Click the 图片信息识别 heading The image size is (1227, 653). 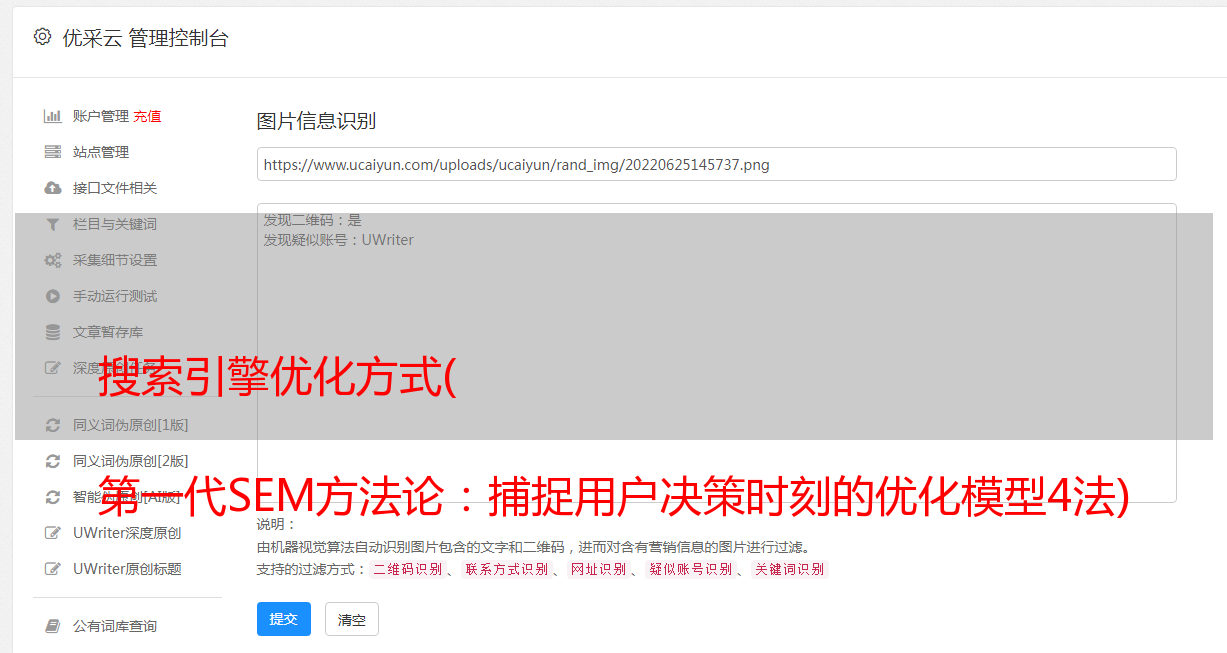pyautogui.click(x=316, y=122)
